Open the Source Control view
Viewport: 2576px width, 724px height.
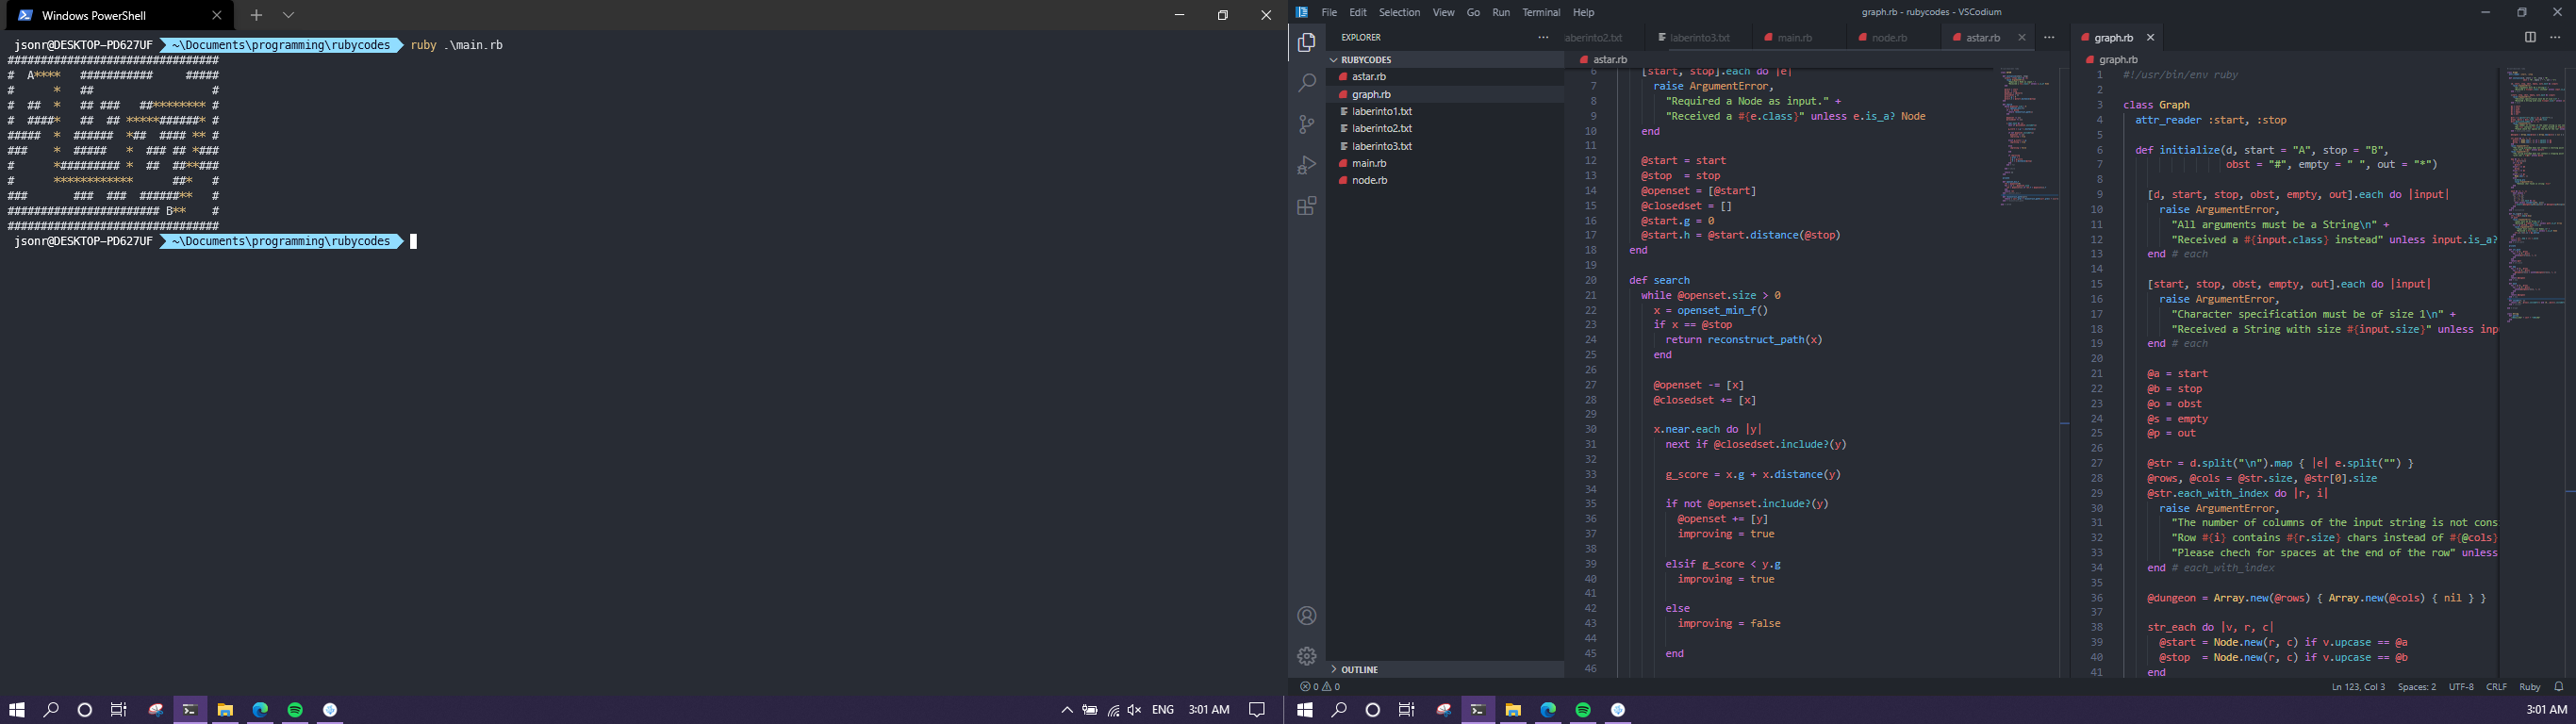click(x=1306, y=125)
